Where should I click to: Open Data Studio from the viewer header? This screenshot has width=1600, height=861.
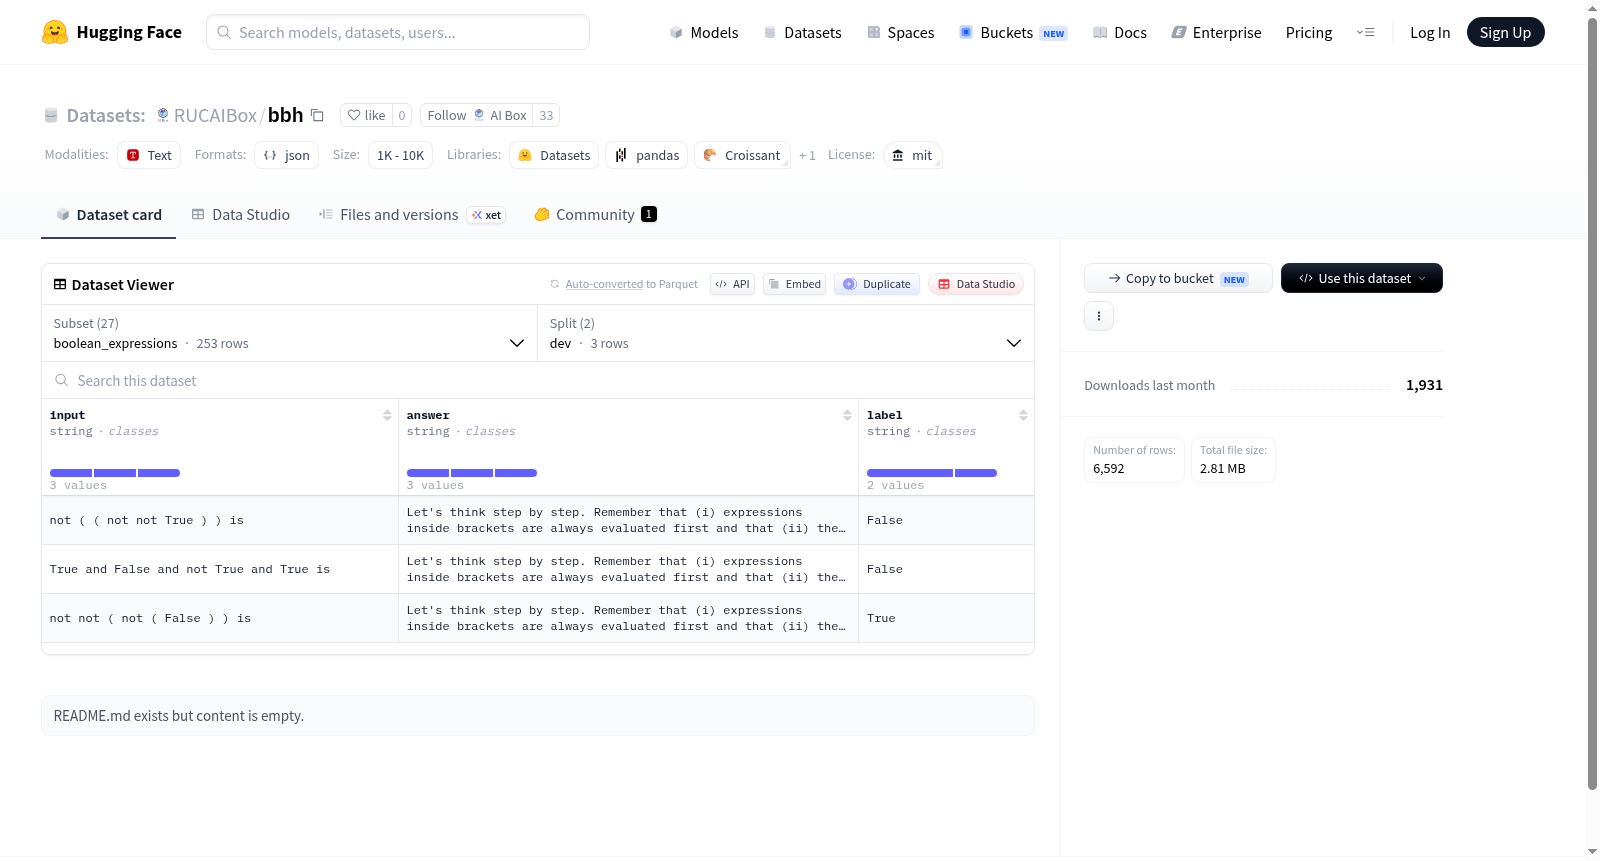point(976,284)
